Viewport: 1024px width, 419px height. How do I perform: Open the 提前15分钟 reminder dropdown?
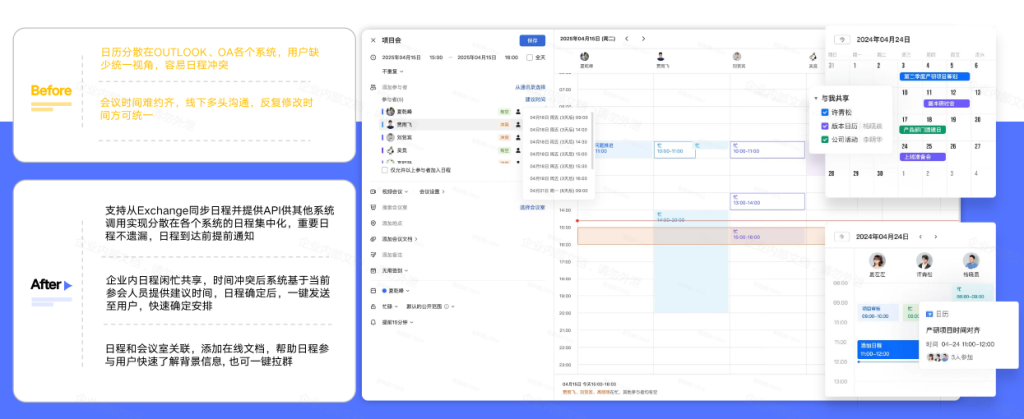[x=398, y=322]
